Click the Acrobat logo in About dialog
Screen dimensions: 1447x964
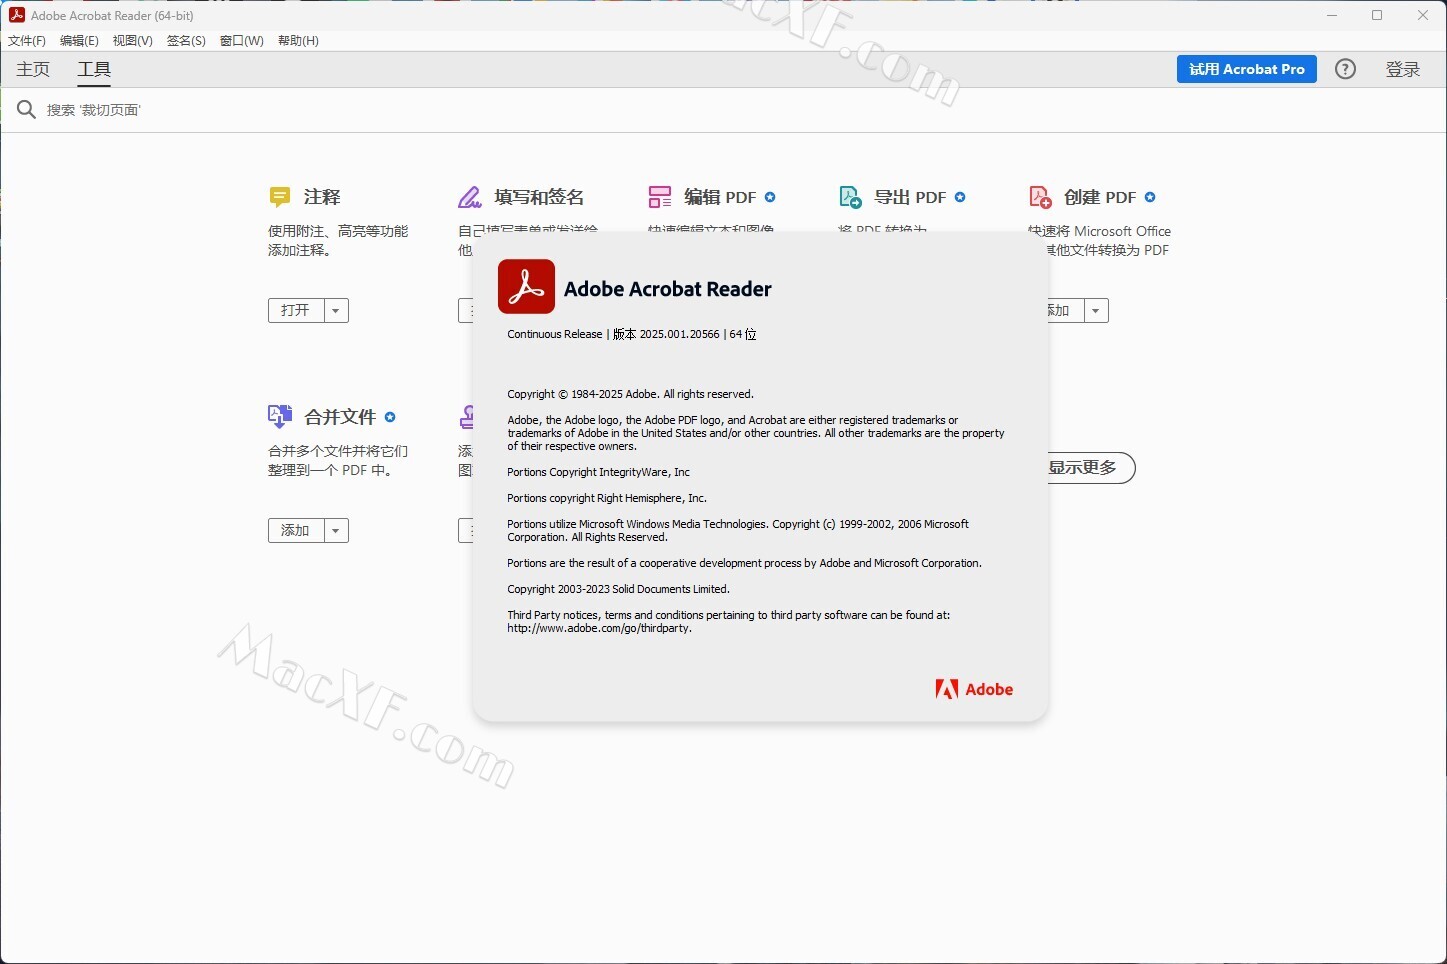[526, 287]
